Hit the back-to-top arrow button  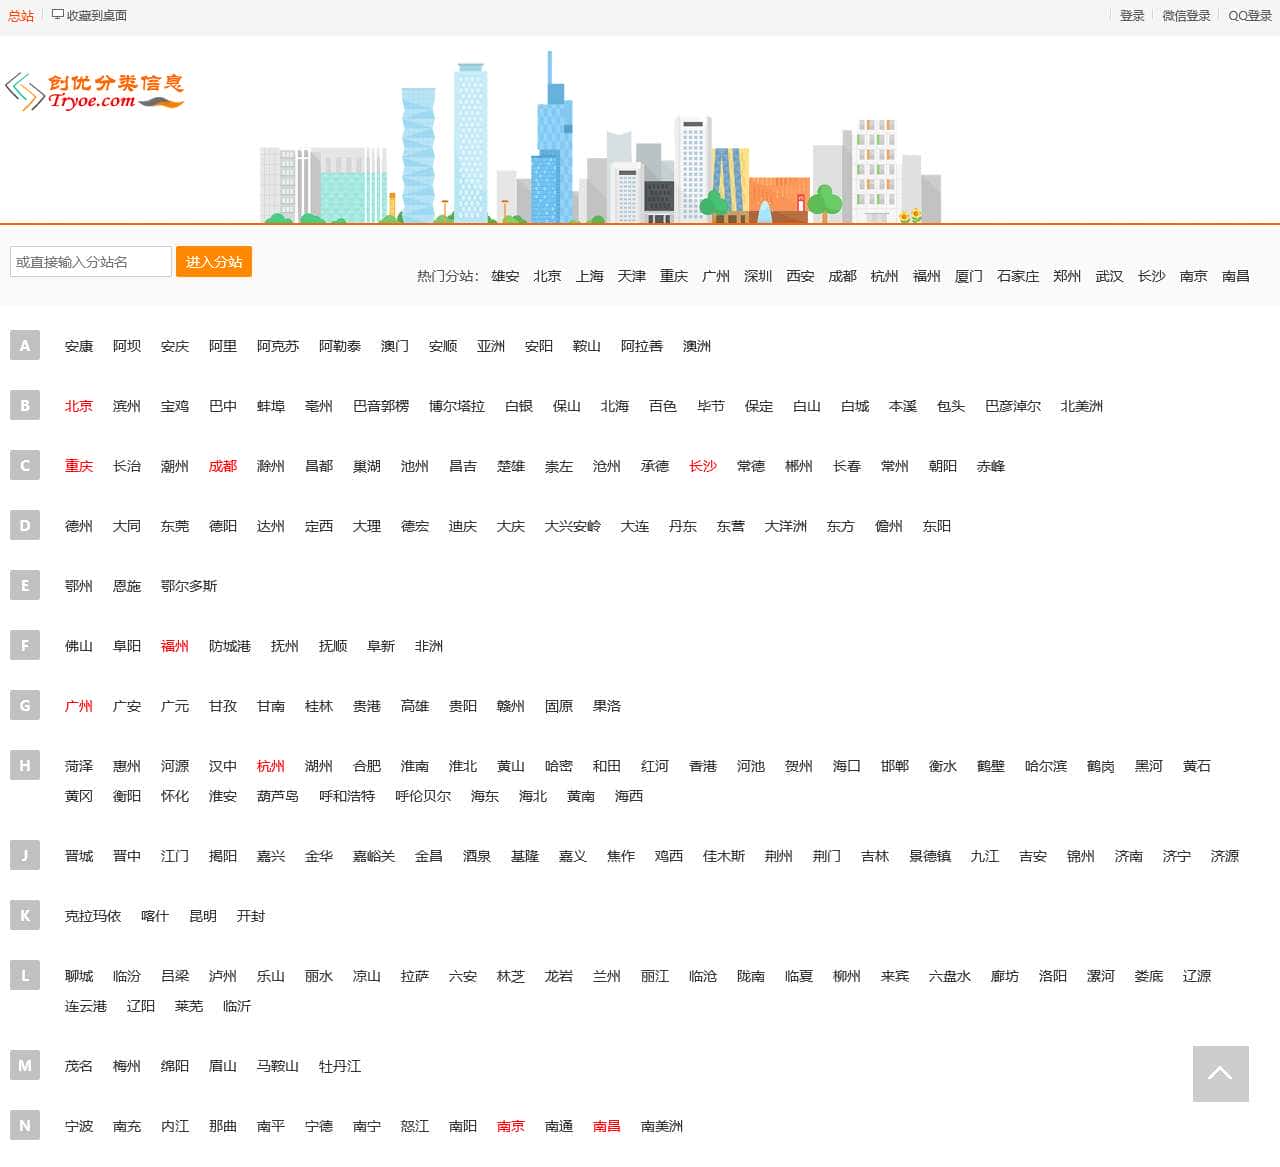point(1220,1074)
